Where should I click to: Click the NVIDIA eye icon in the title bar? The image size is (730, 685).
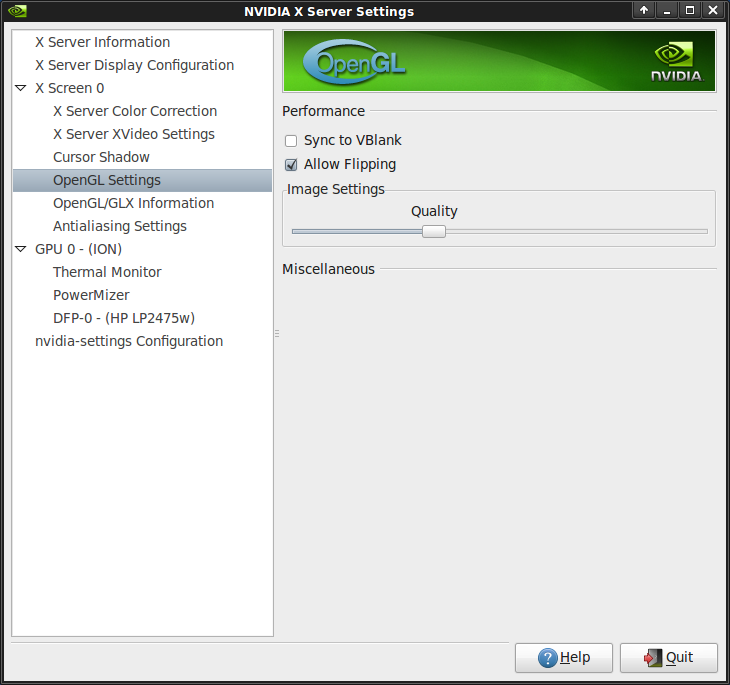(x=17, y=11)
